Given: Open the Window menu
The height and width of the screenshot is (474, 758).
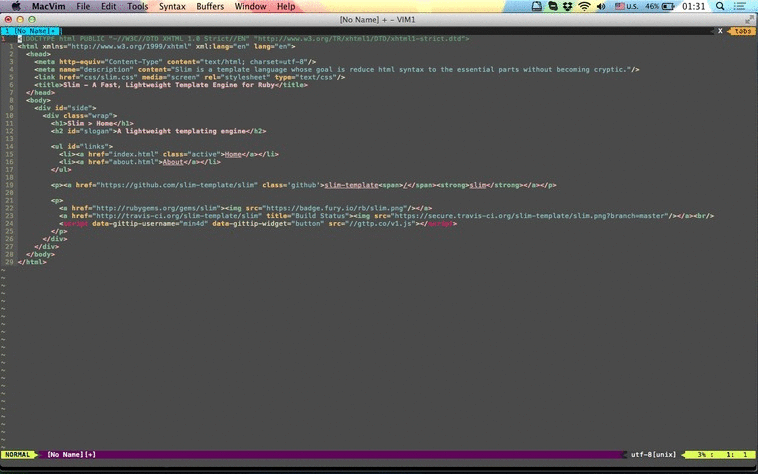Looking at the screenshot, I should [250, 6].
